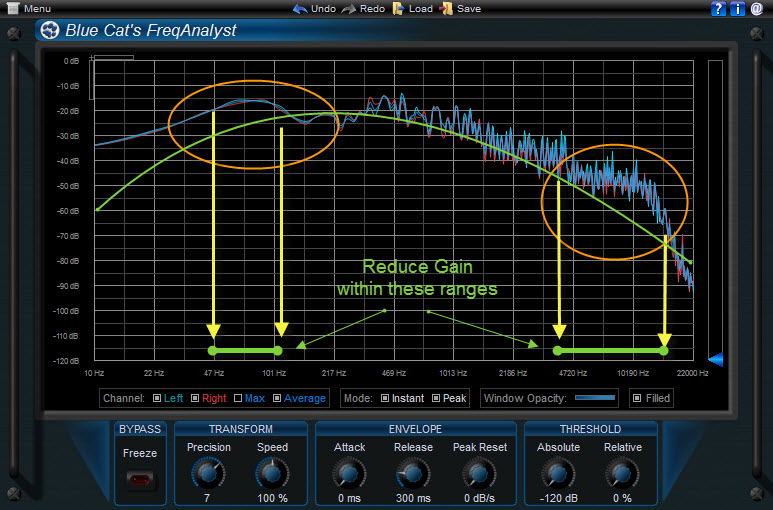Screen dimensions: 773x510
Task: Click the Load text label
Action: [x=421, y=8]
